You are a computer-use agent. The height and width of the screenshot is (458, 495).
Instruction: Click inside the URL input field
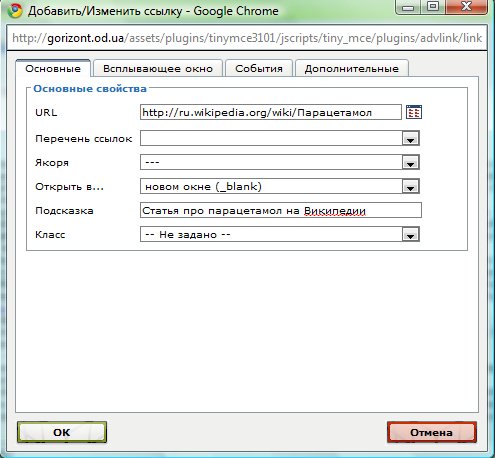(271, 112)
